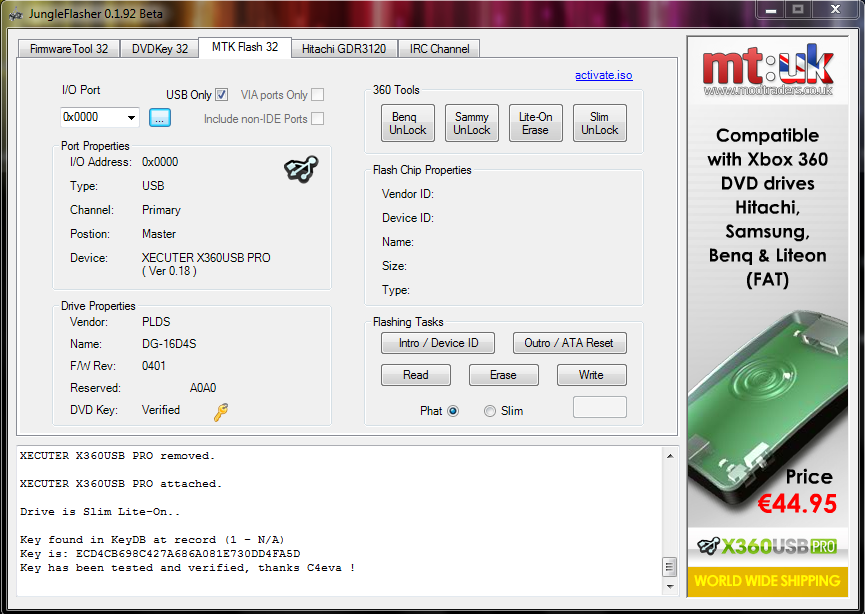Select the MTK Flash 32 tab
The image size is (865, 614).
[245, 47]
